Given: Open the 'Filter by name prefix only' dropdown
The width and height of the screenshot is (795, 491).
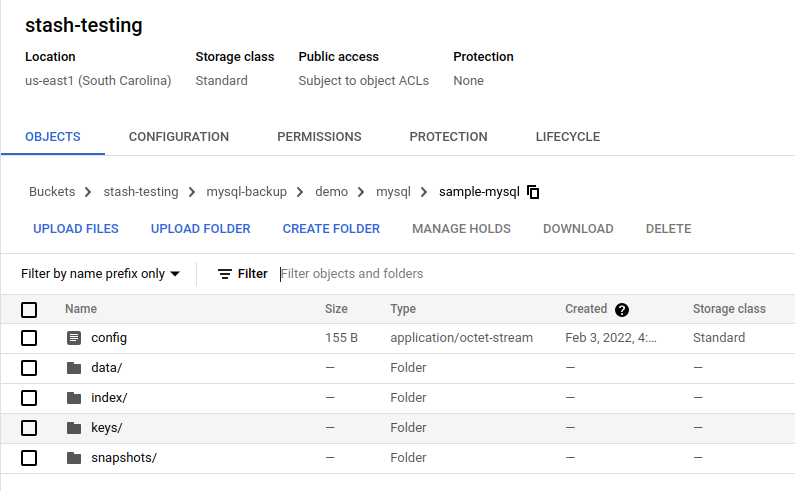Looking at the screenshot, I should [x=100, y=274].
